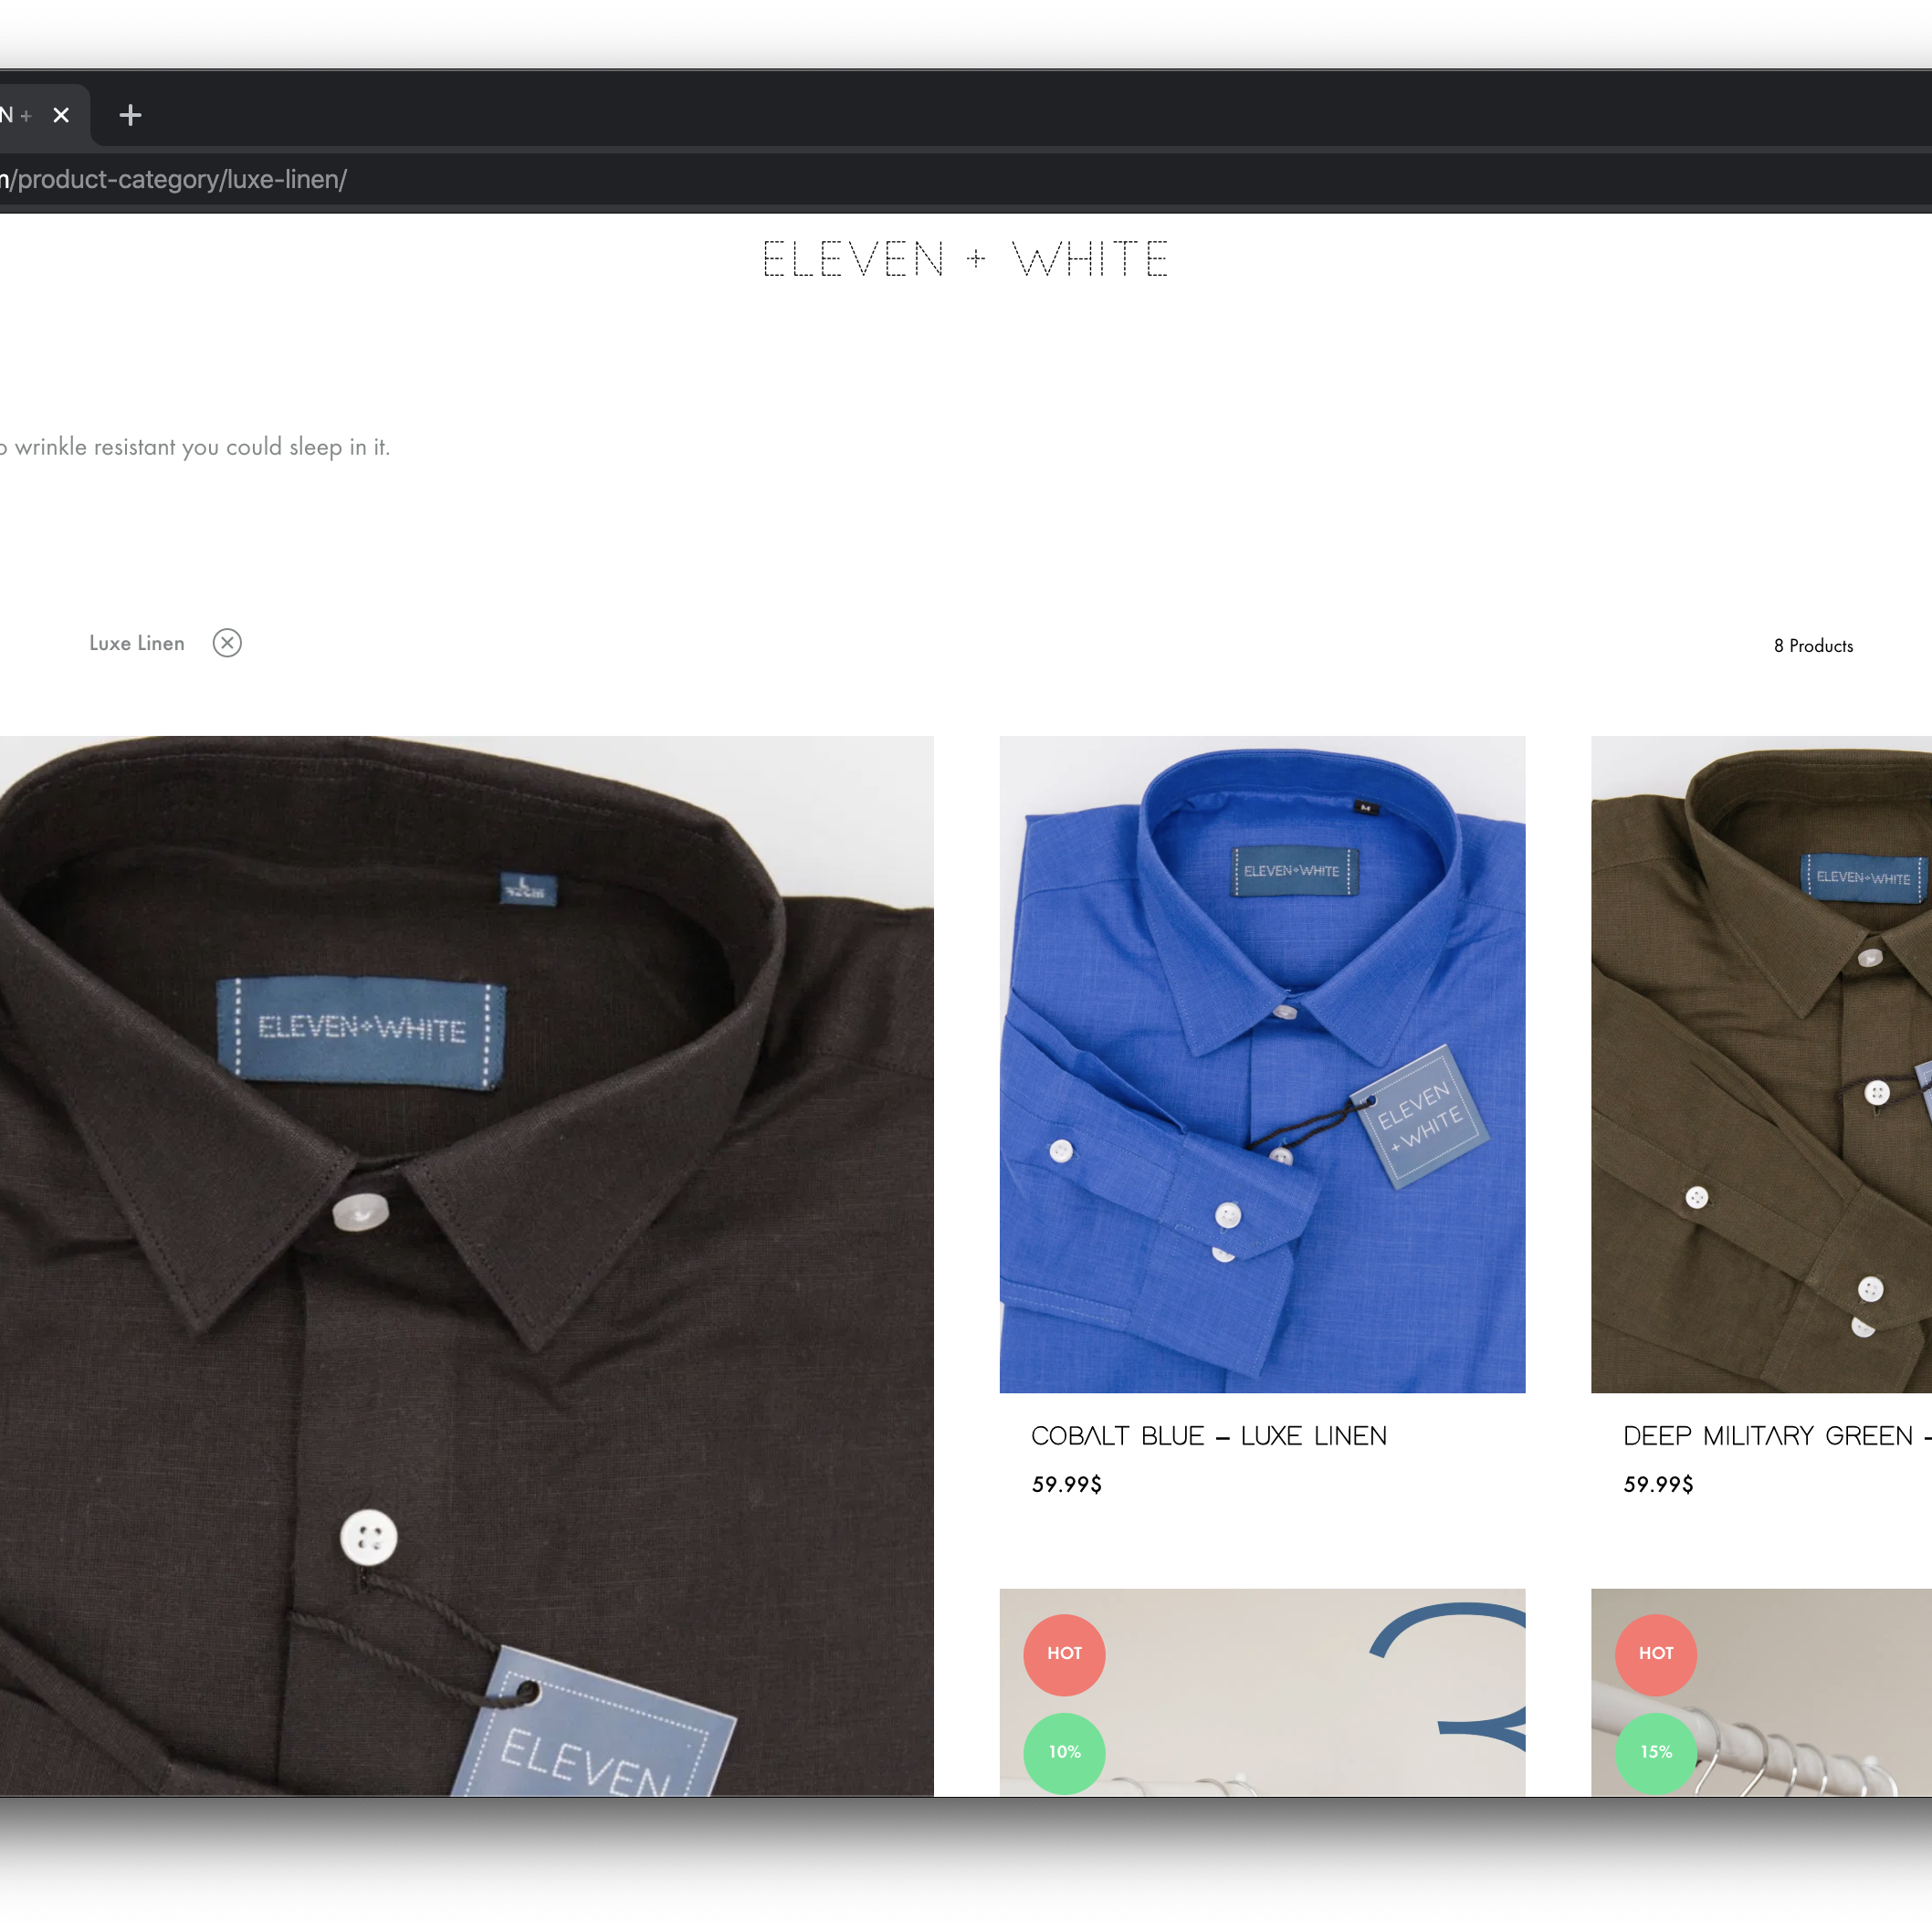Click the green 15% discount badge
1932x1932 pixels.
1655,1752
